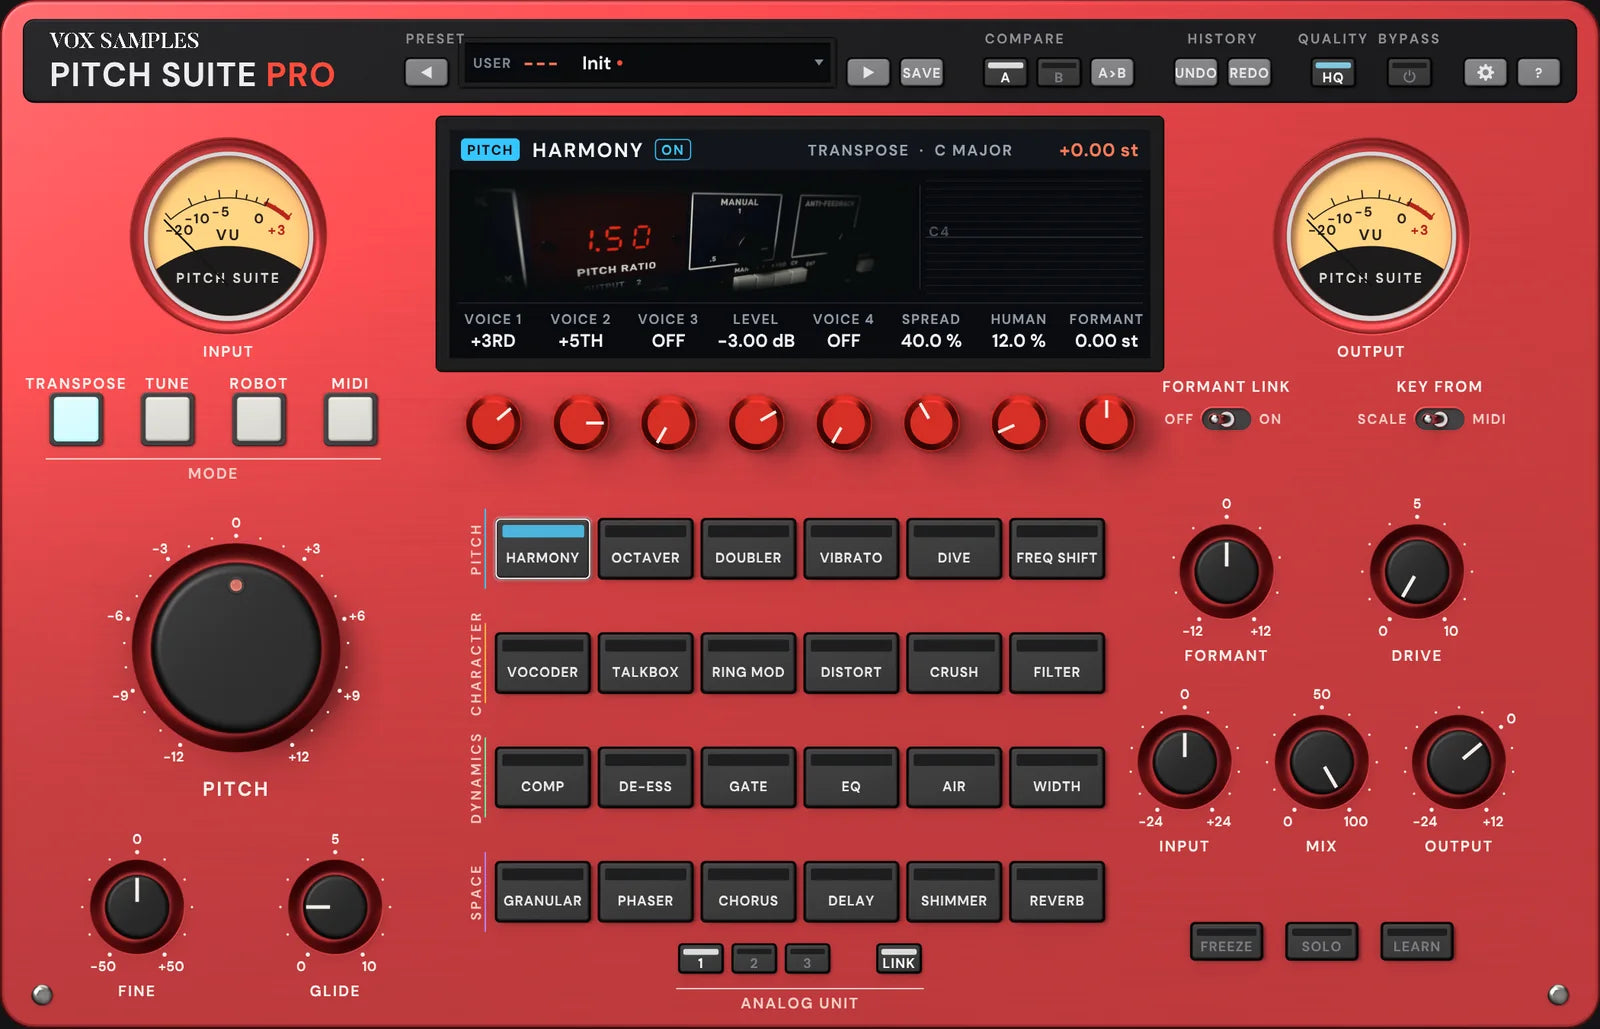Open the Doubler pitch module
This screenshot has height=1029, width=1600.
748,548
